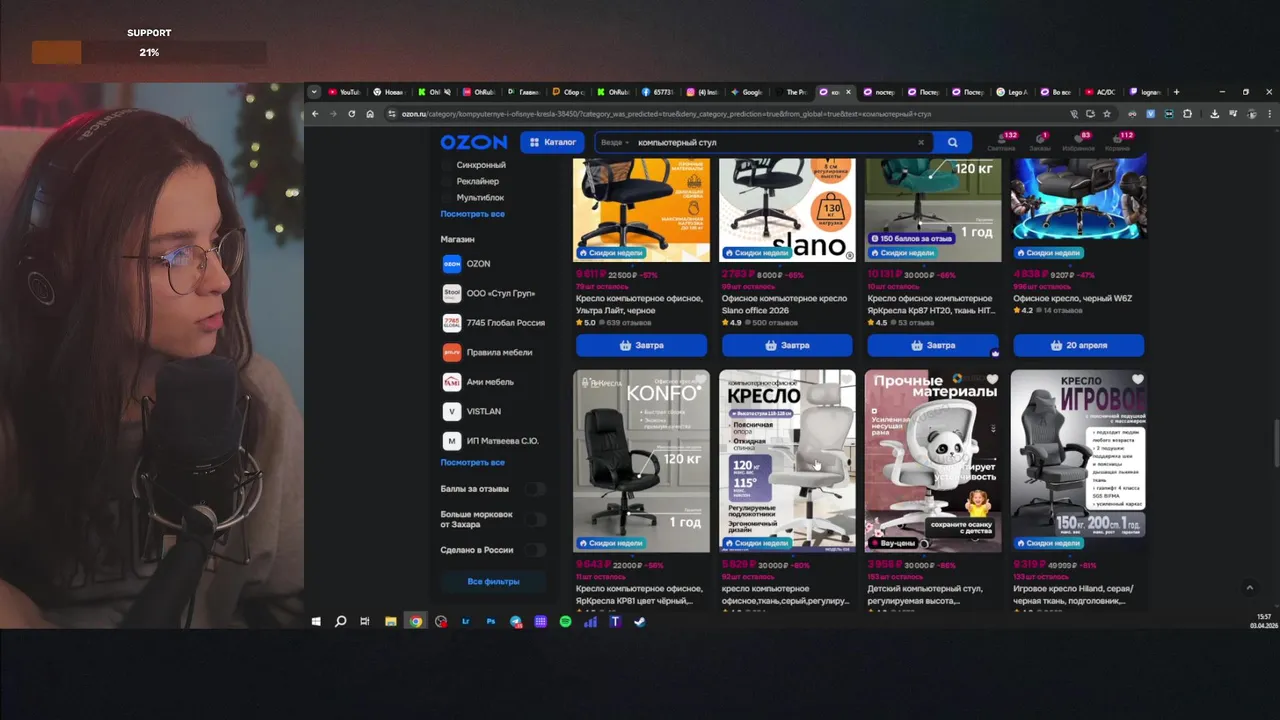Toggle the Сделано в России switch
Screen dimensions: 1280x720
(536, 550)
